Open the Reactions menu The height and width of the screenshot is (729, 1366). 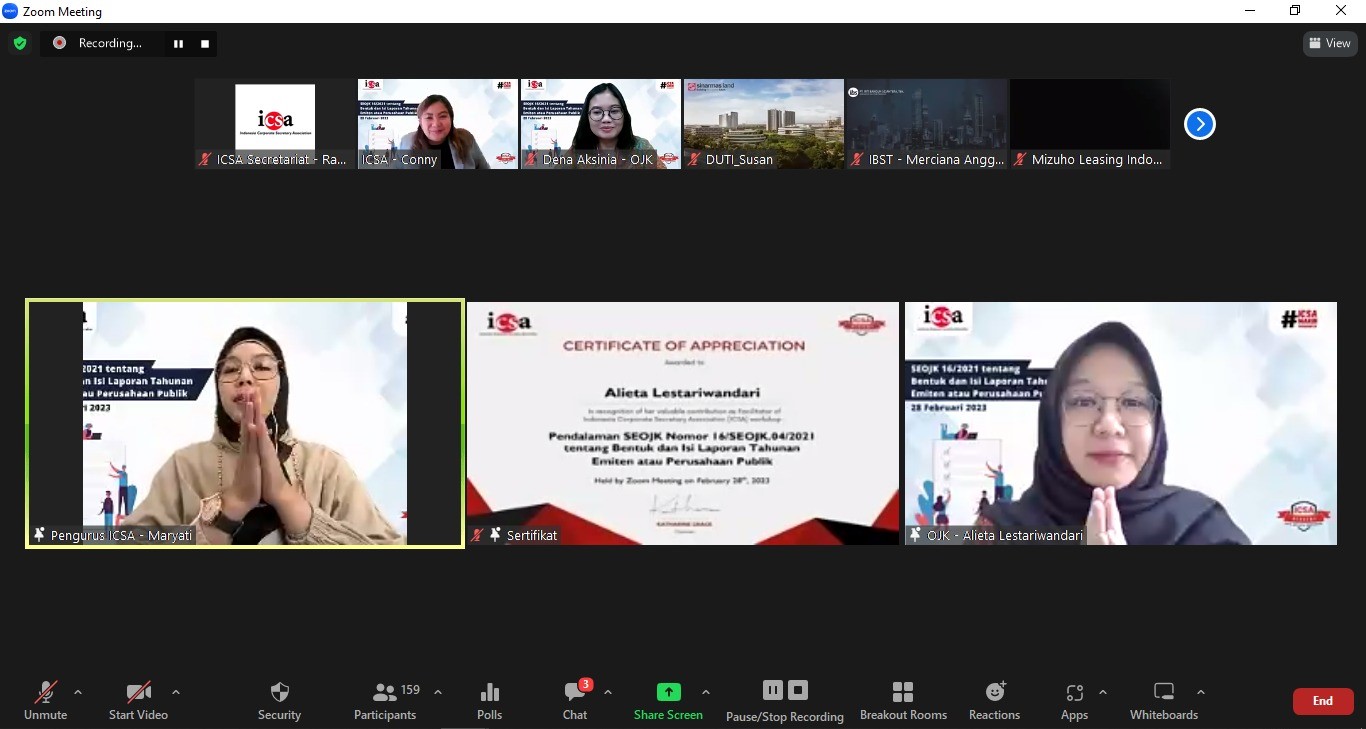click(994, 701)
